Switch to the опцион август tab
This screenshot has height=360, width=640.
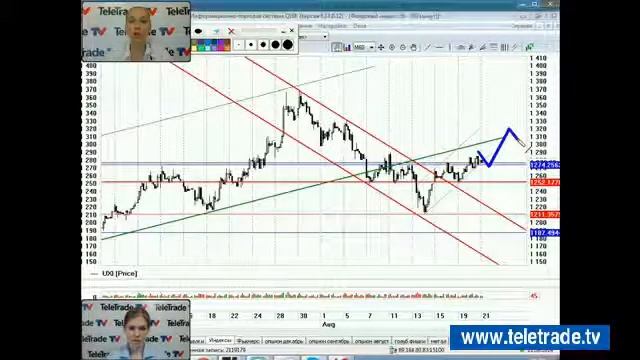(x=371, y=341)
